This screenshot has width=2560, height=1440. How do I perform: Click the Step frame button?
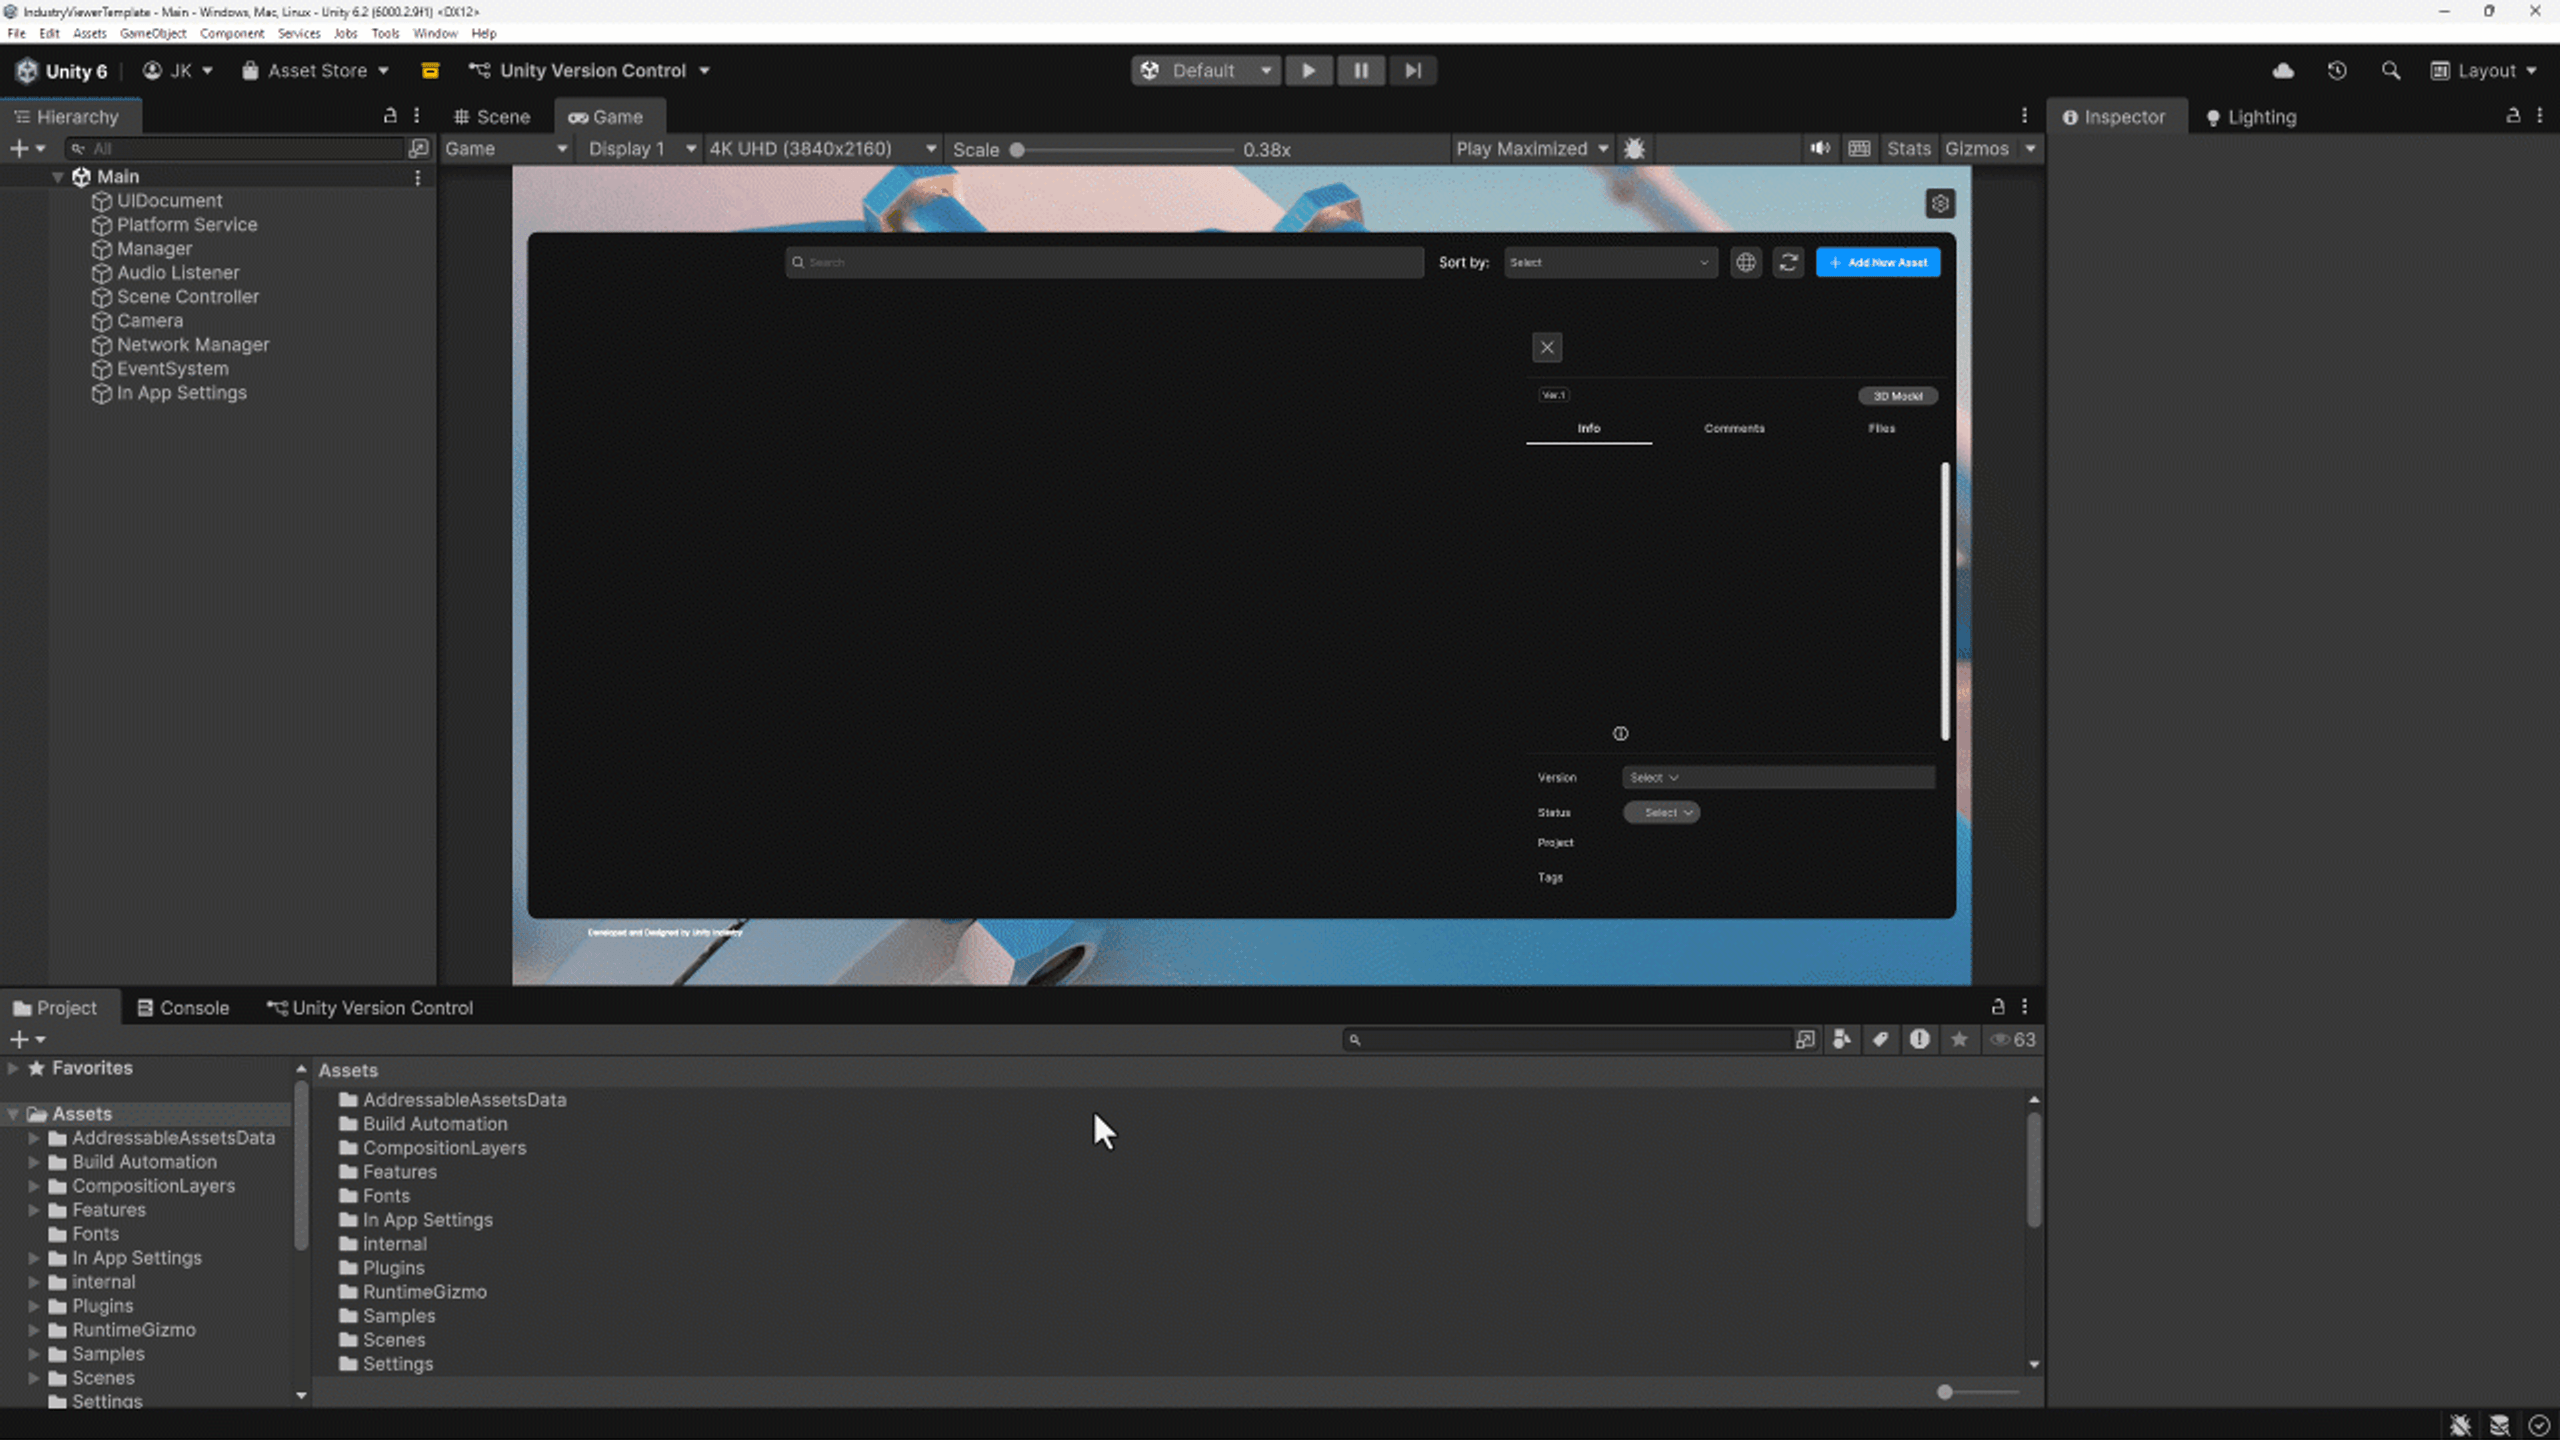1412,71
